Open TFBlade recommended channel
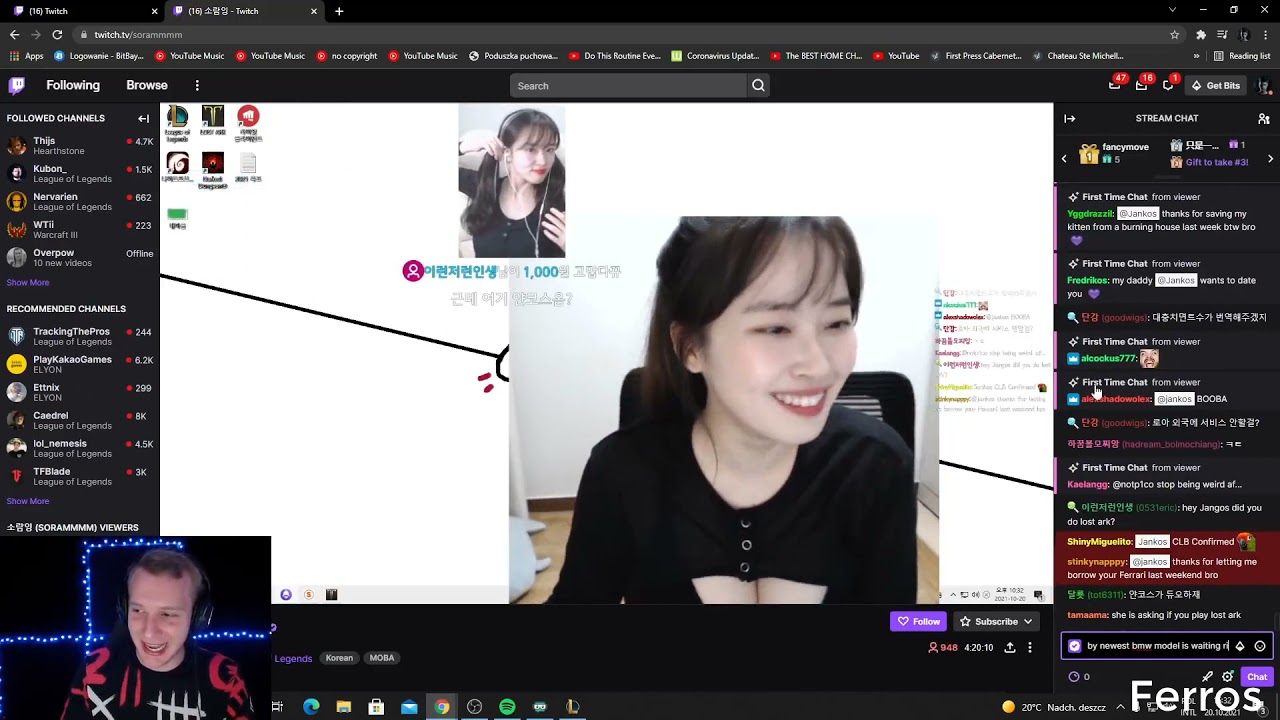 [80, 476]
